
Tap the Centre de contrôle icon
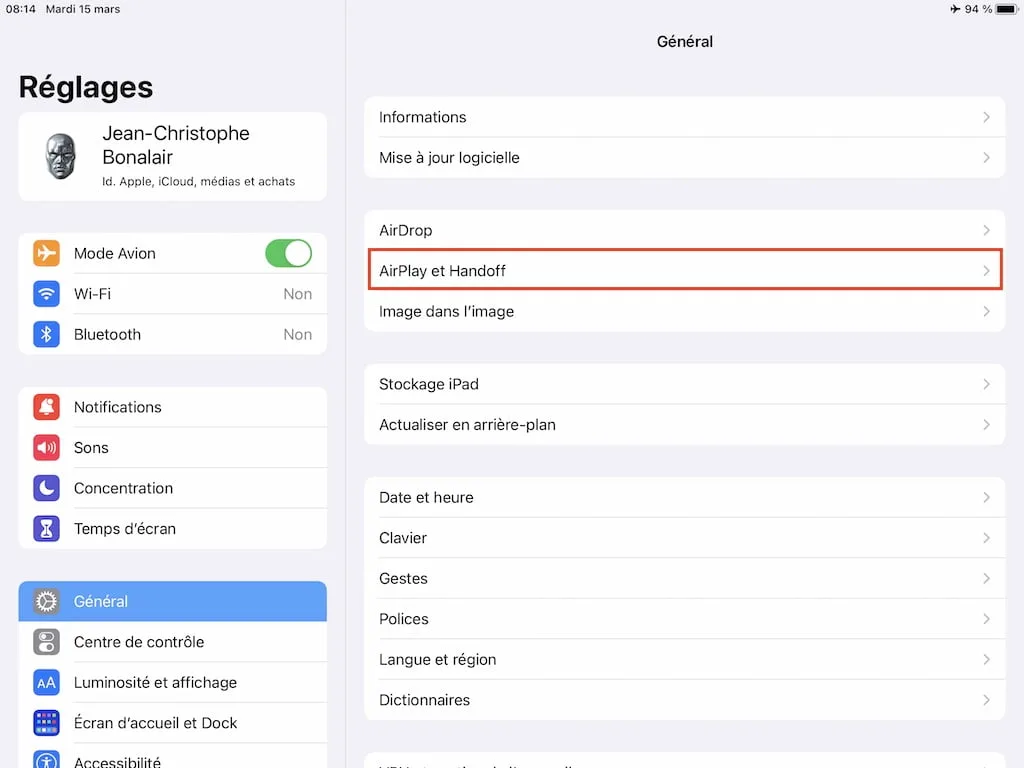coord(46,642)
